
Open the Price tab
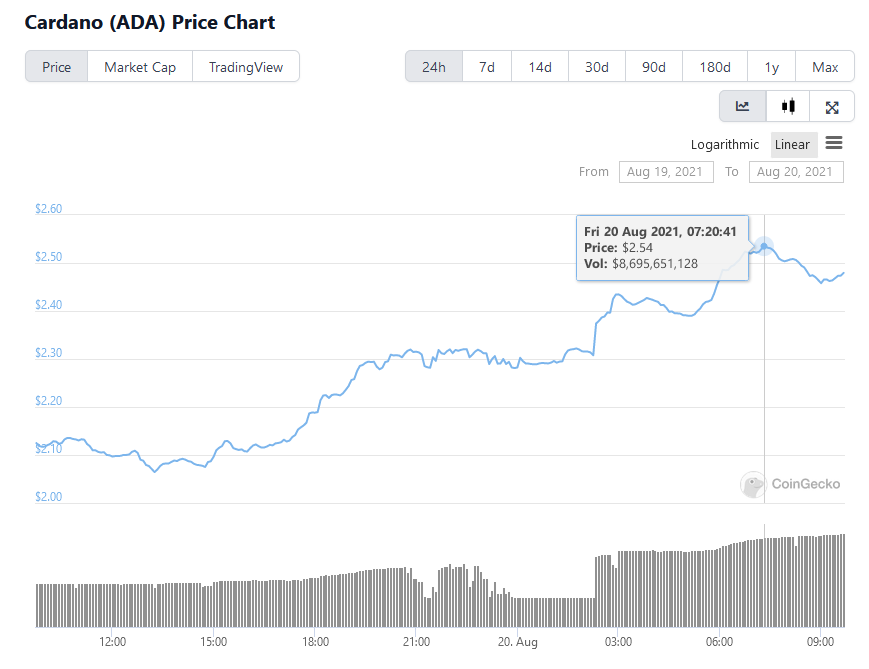point(57,67)
